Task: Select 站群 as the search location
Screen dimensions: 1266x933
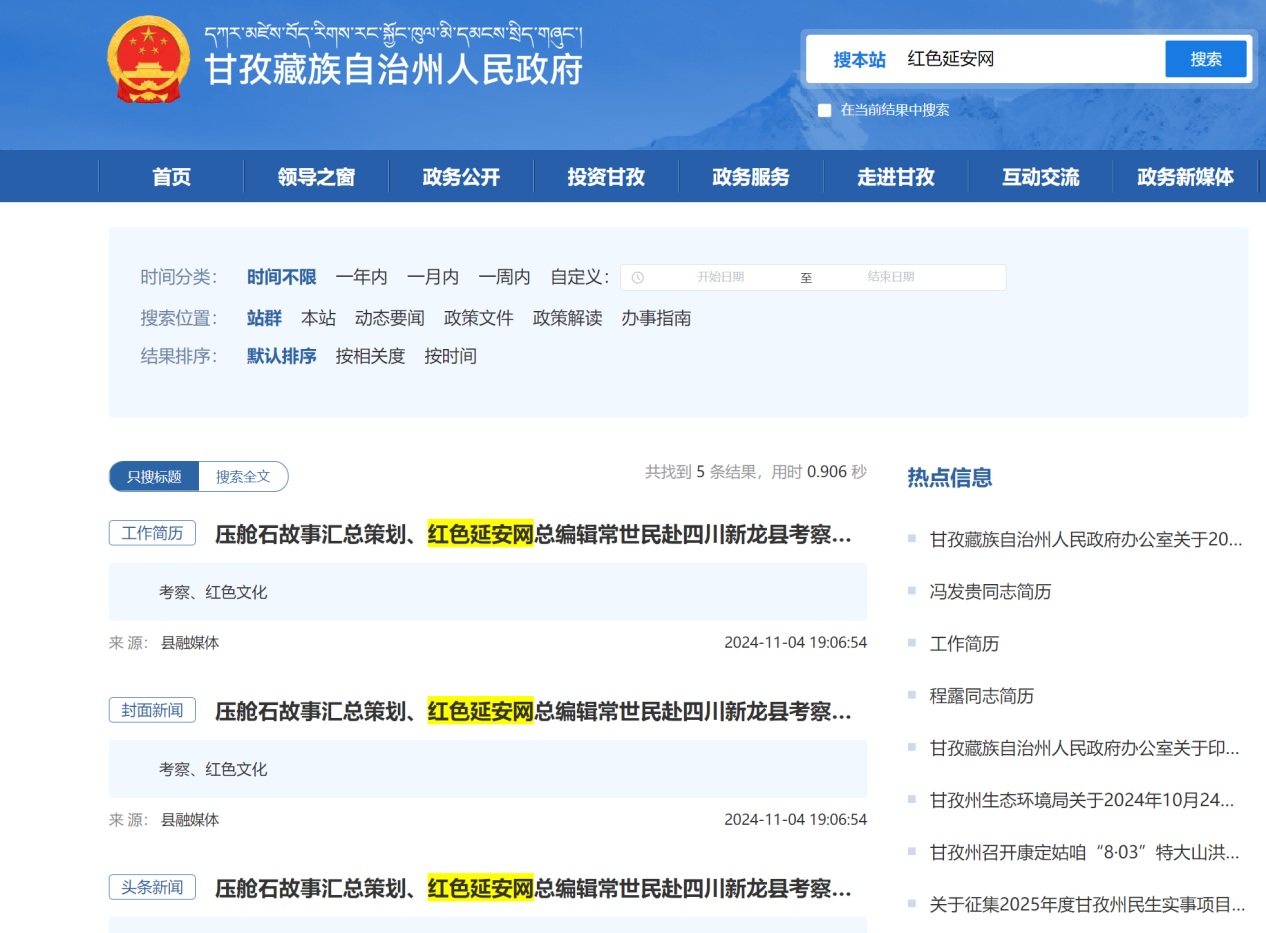Action: pyautogui.click(x=264, y=318)
